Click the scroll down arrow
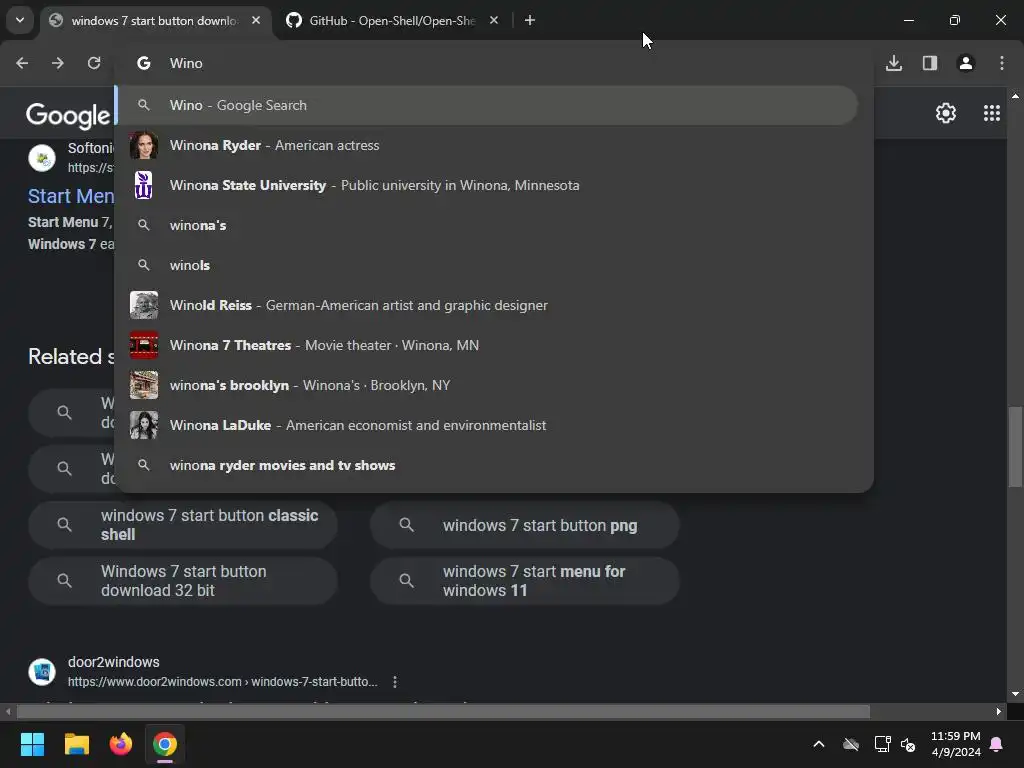This screenshot has width=1024, height=768. [x=1015, y=694]
